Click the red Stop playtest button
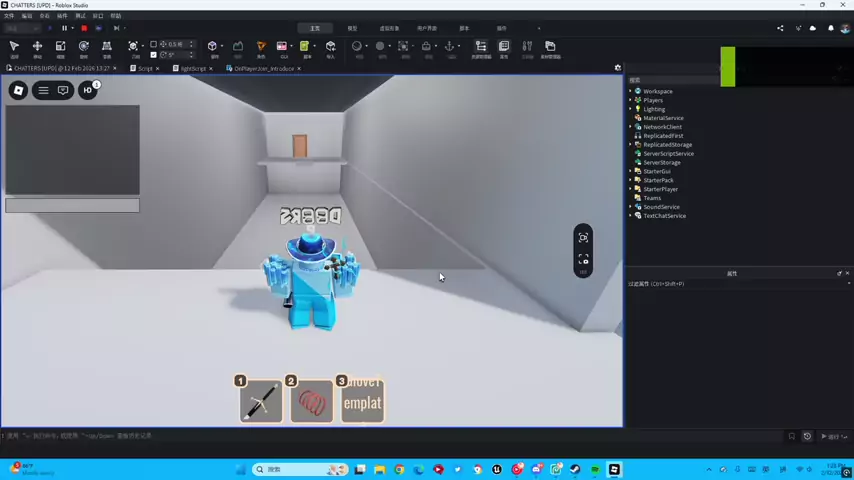 [x=84, y=28]
